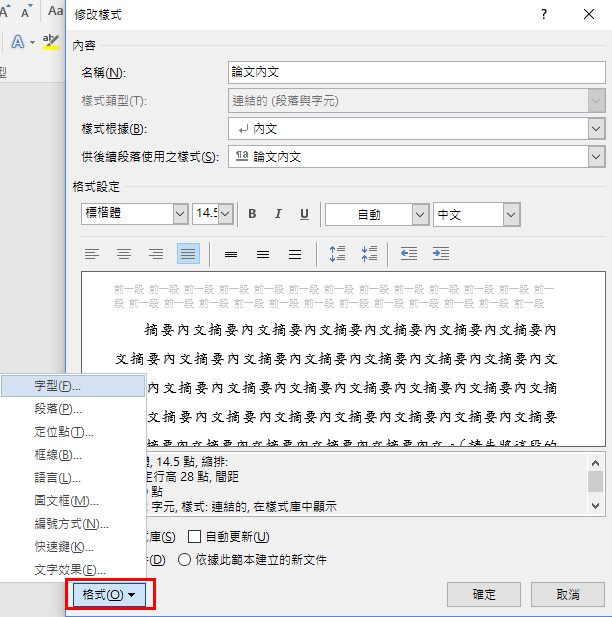This screenshot has height=617, width=612.
Task: Select 段落(P)... in the format menu
Action: [x=58, y=408]
